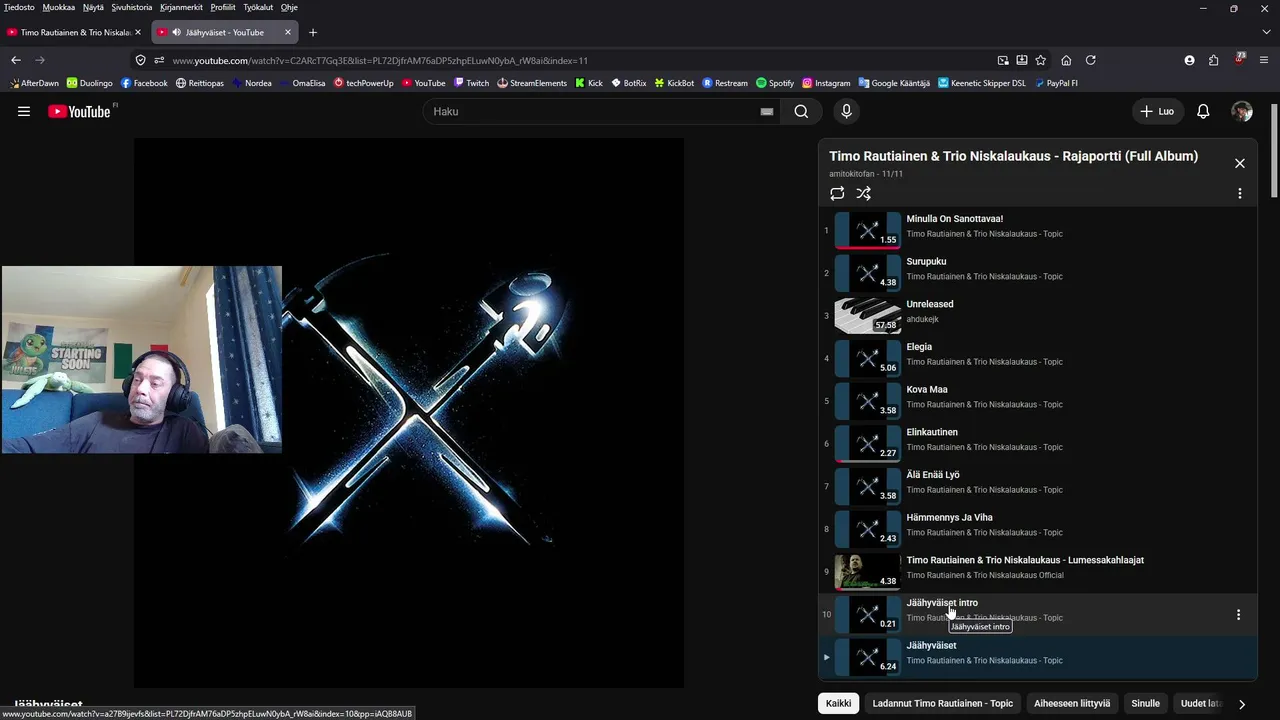The image size is (1280, 720).
Task: Open the Duolingo bookmark
Action: pos(90,83)
